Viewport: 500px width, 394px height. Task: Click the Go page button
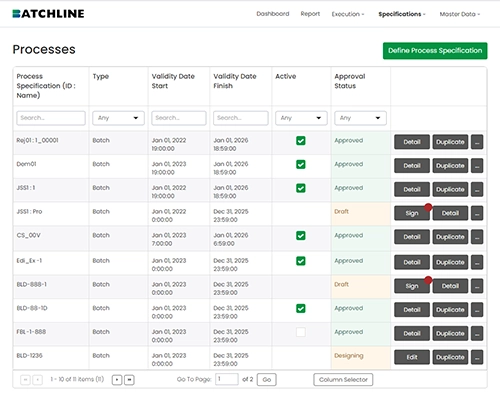pos(267,380)
